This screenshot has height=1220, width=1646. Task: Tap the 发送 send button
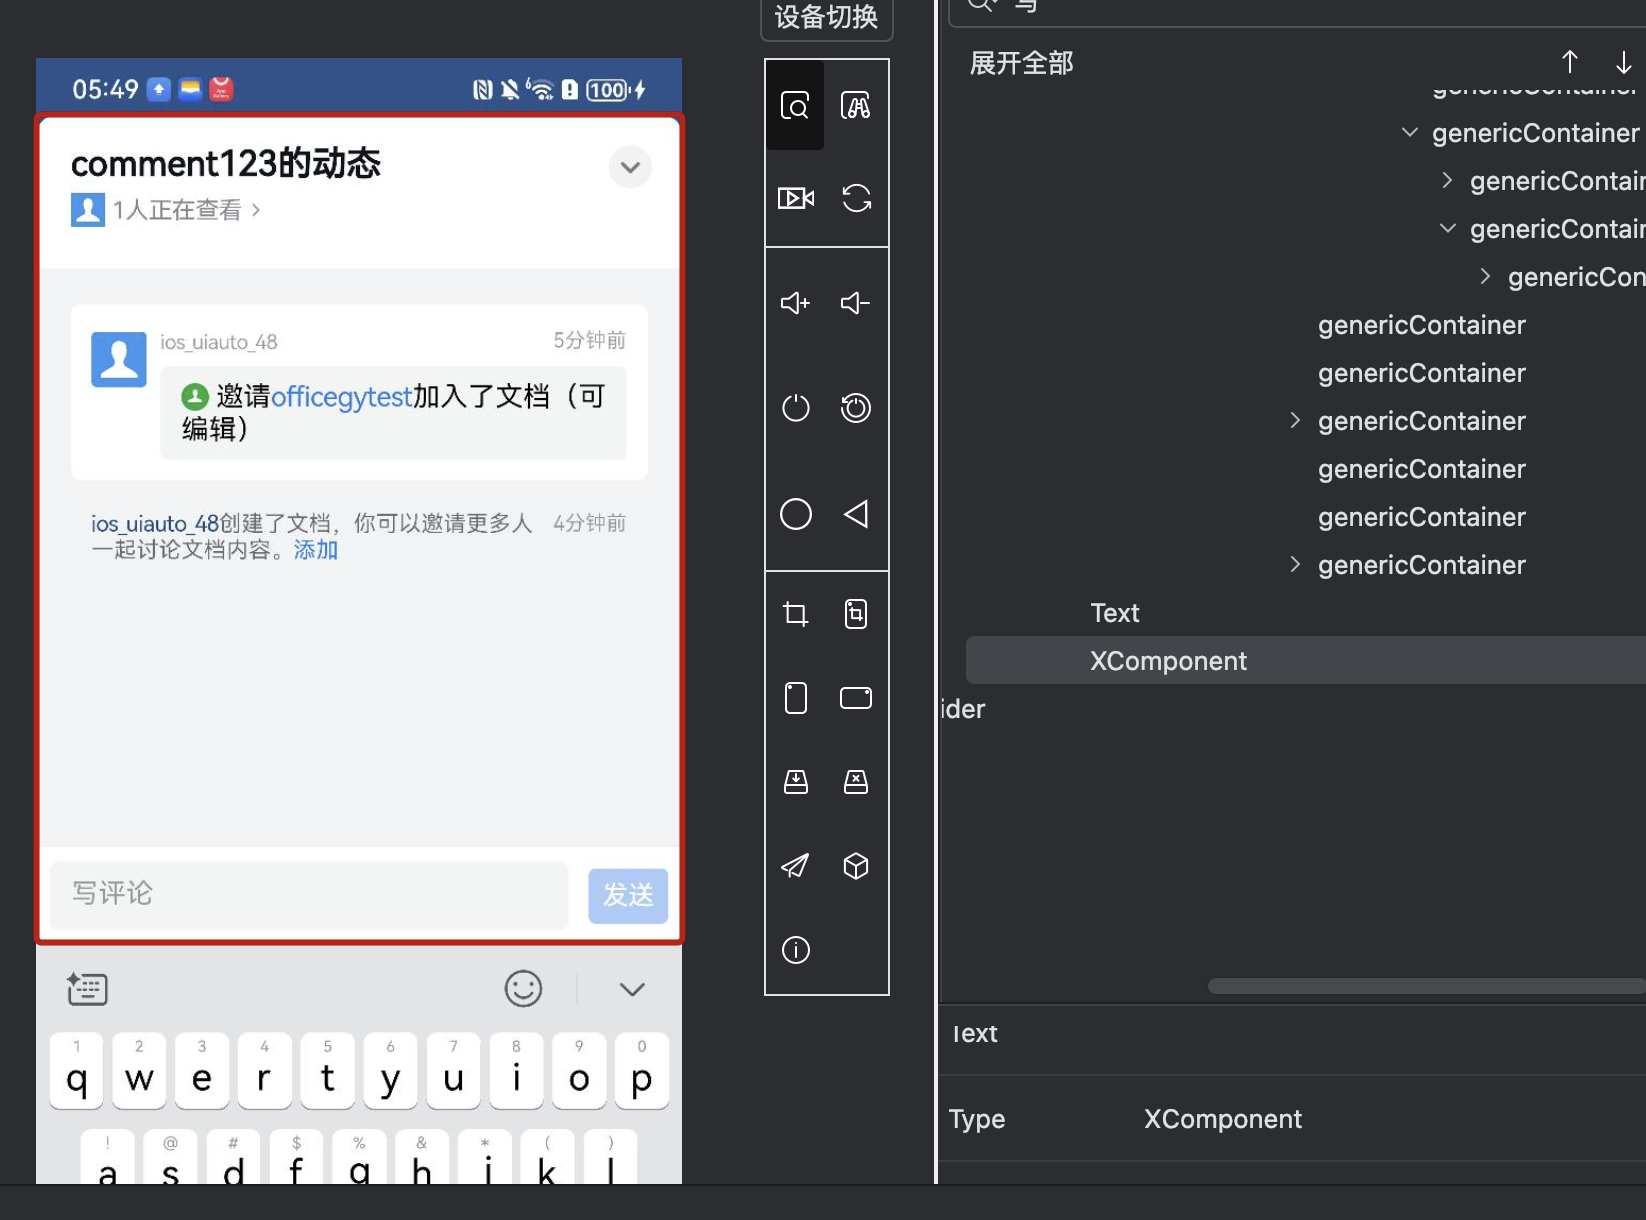(x=628, y=895)
